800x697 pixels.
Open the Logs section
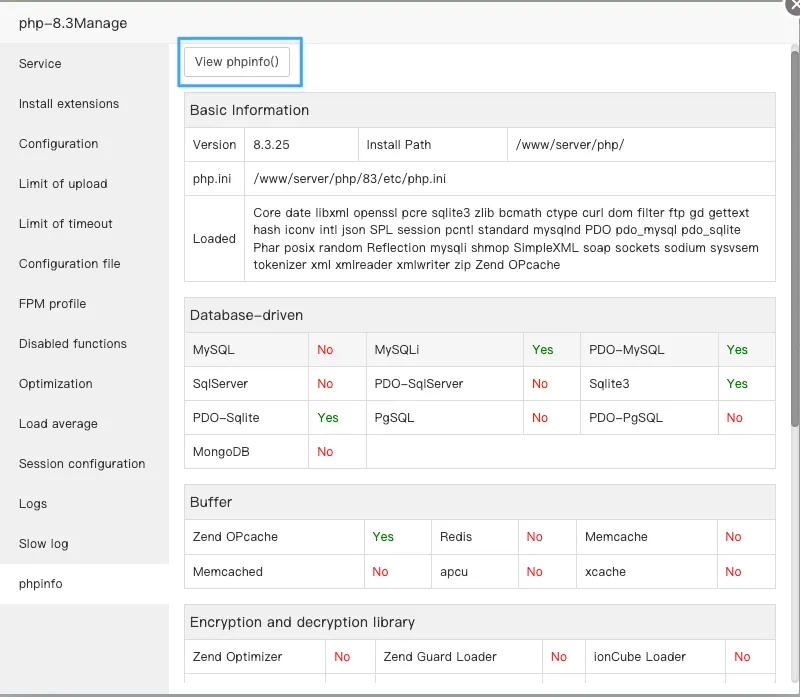tap(33, 504)
